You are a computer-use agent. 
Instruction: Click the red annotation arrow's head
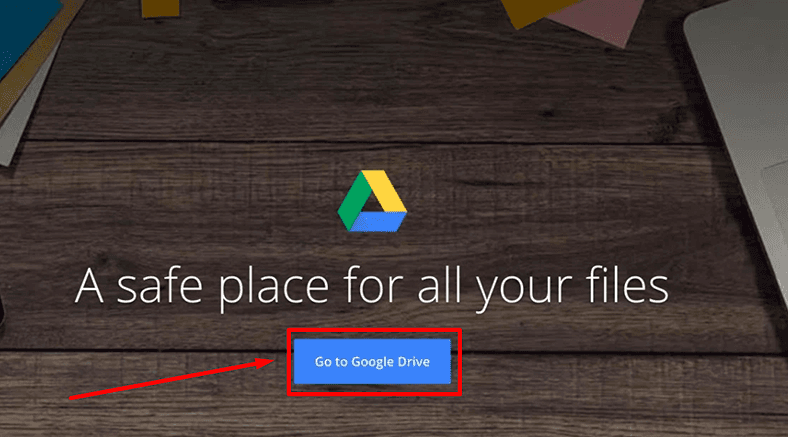pyautogui.click(x=265, y=362)
